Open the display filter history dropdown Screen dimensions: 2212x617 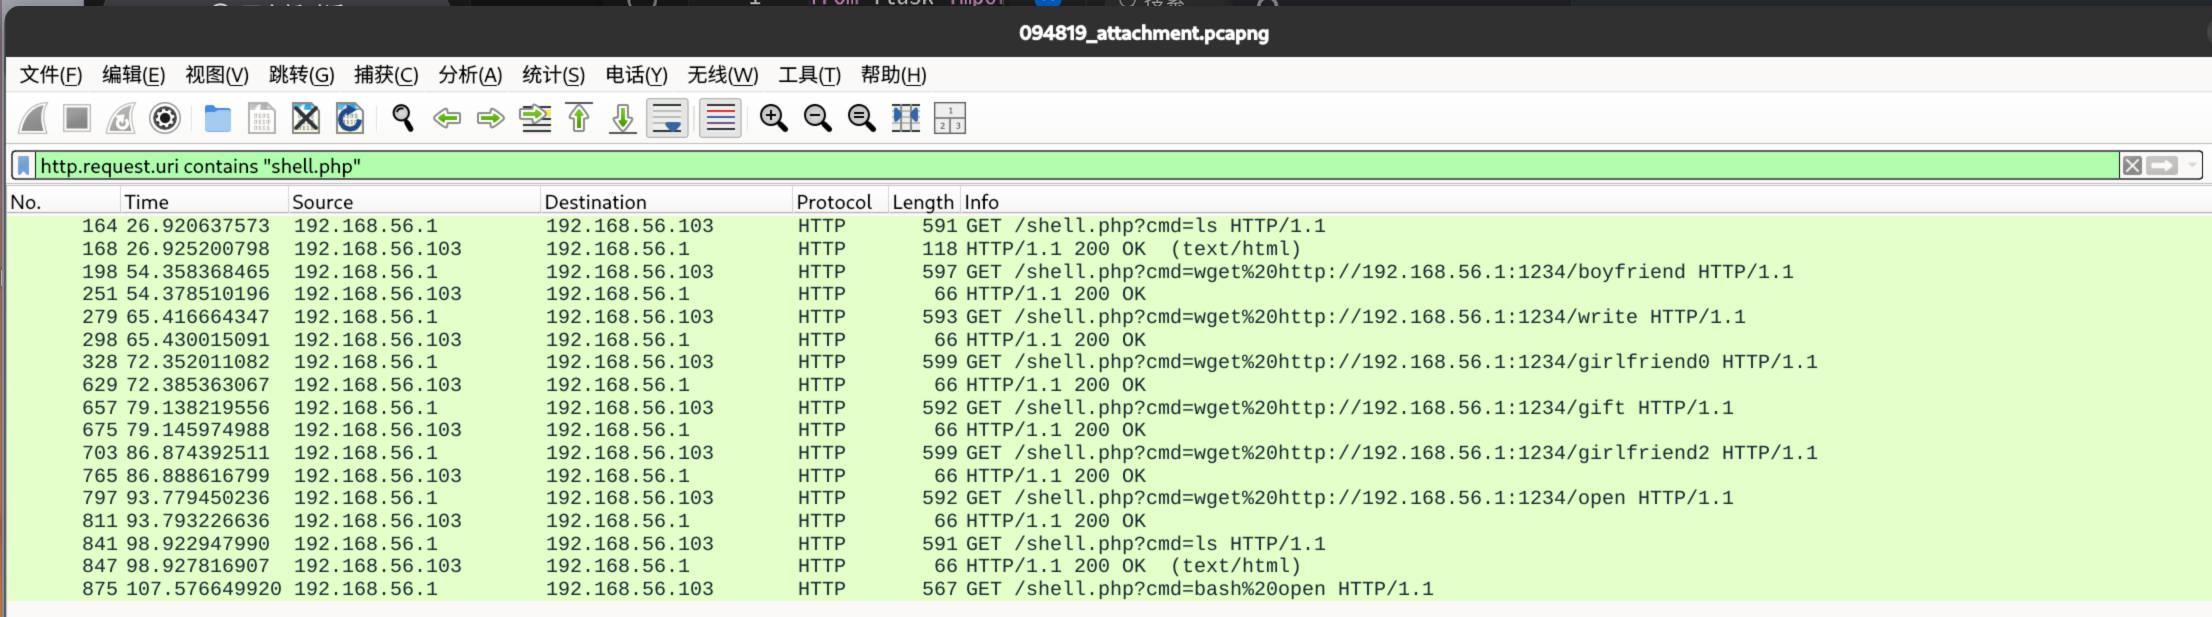click(2192, 166)
